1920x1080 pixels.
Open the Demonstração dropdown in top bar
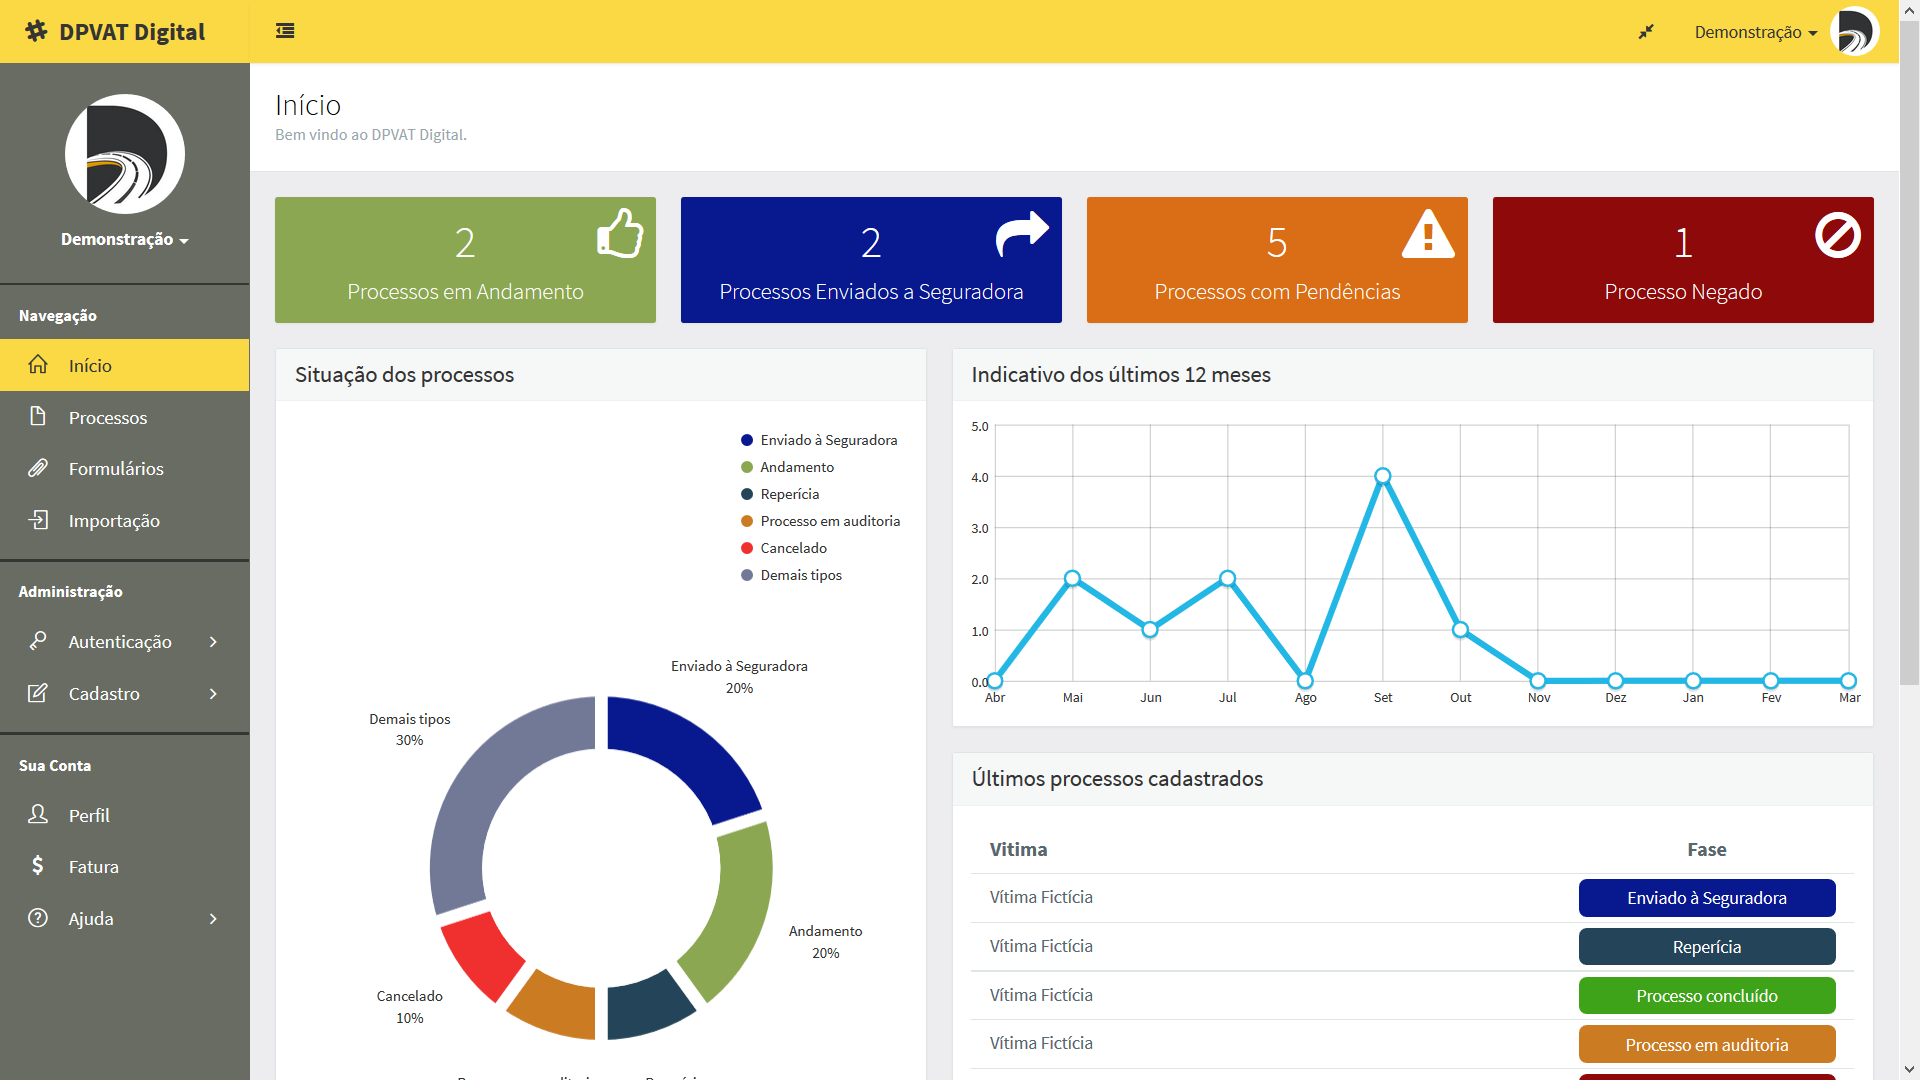pos(1755,32)
